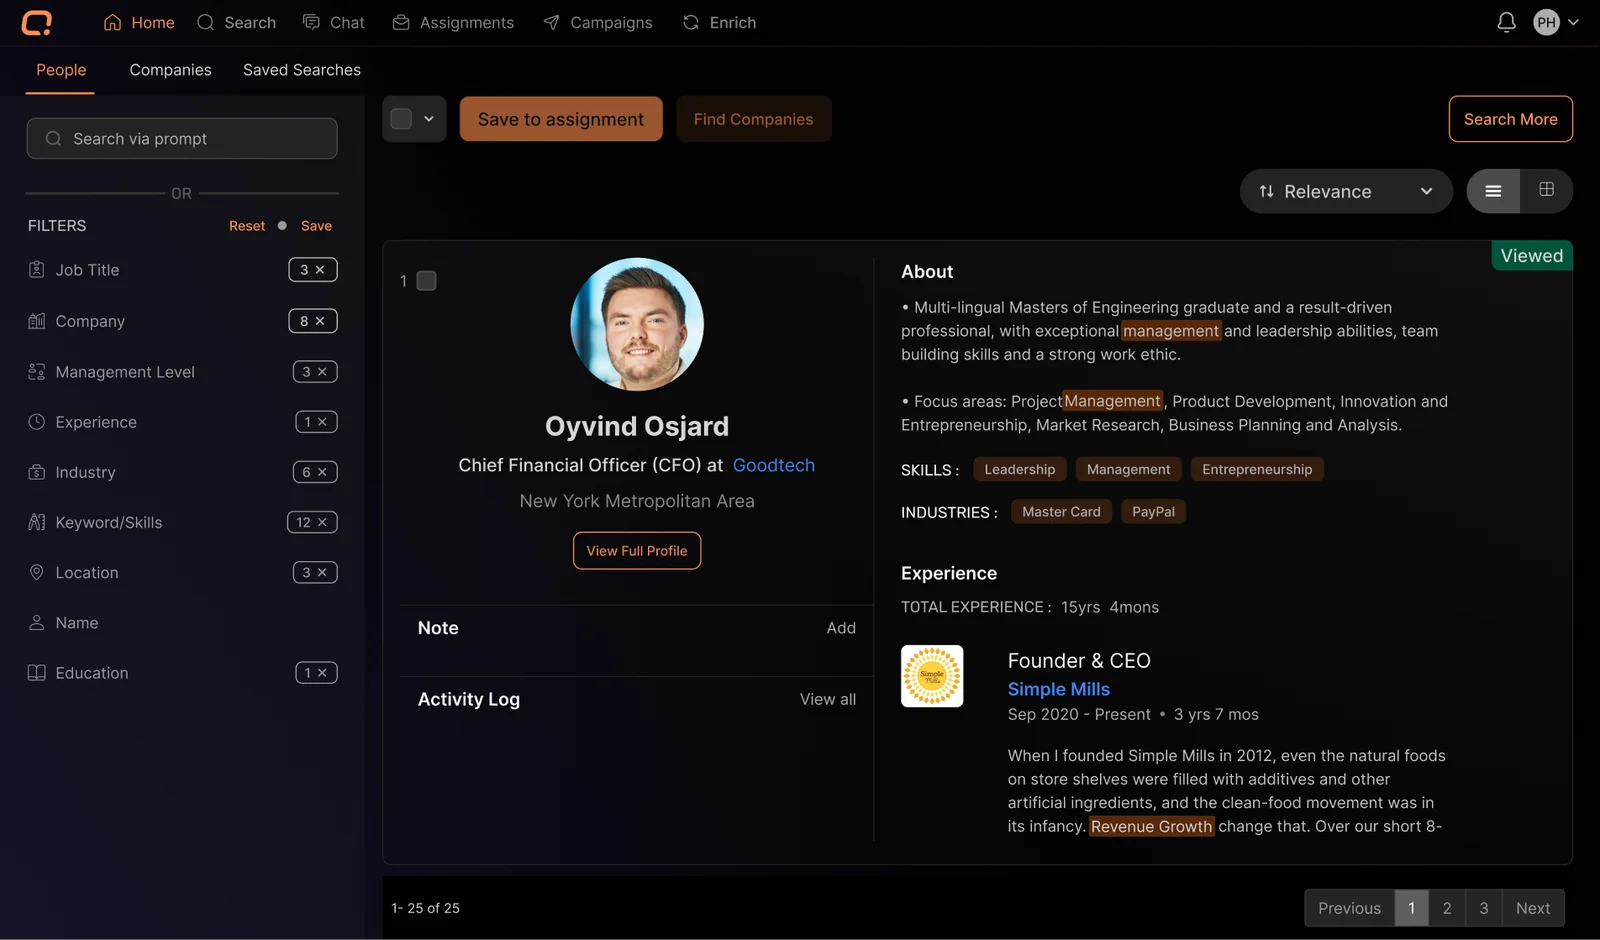This screenshot has width=1600, height=940.
Task: Expand the Experience filter
Action: (x=96, y=422)
